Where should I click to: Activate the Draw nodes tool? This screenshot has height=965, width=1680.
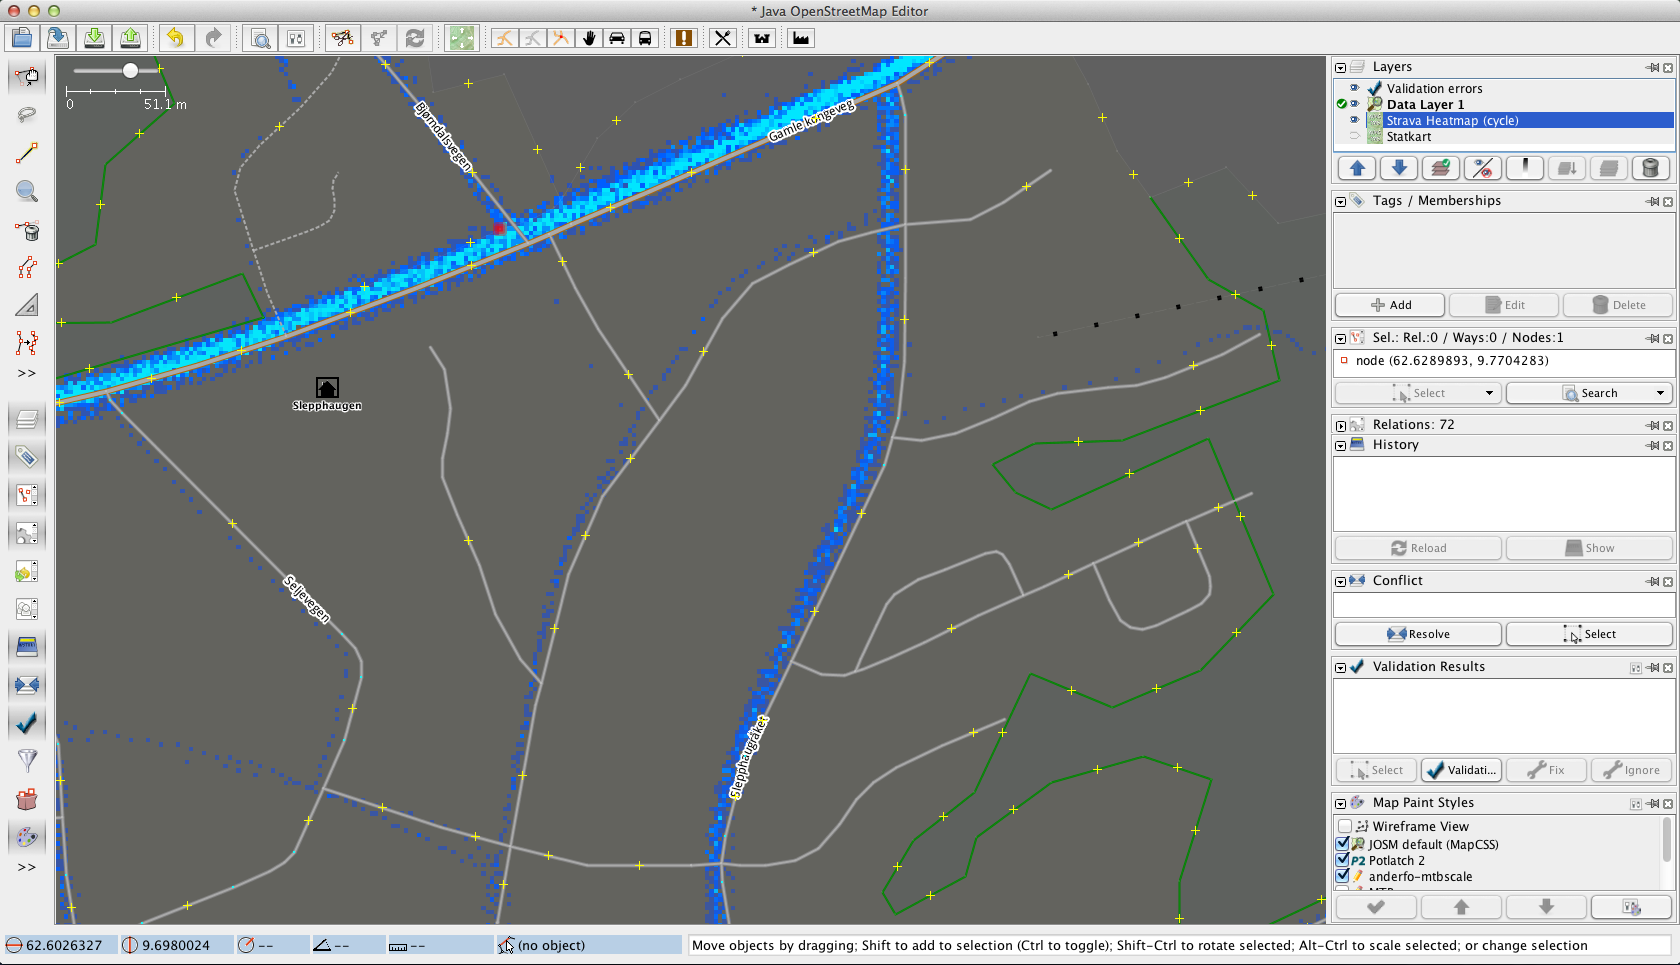27,153
